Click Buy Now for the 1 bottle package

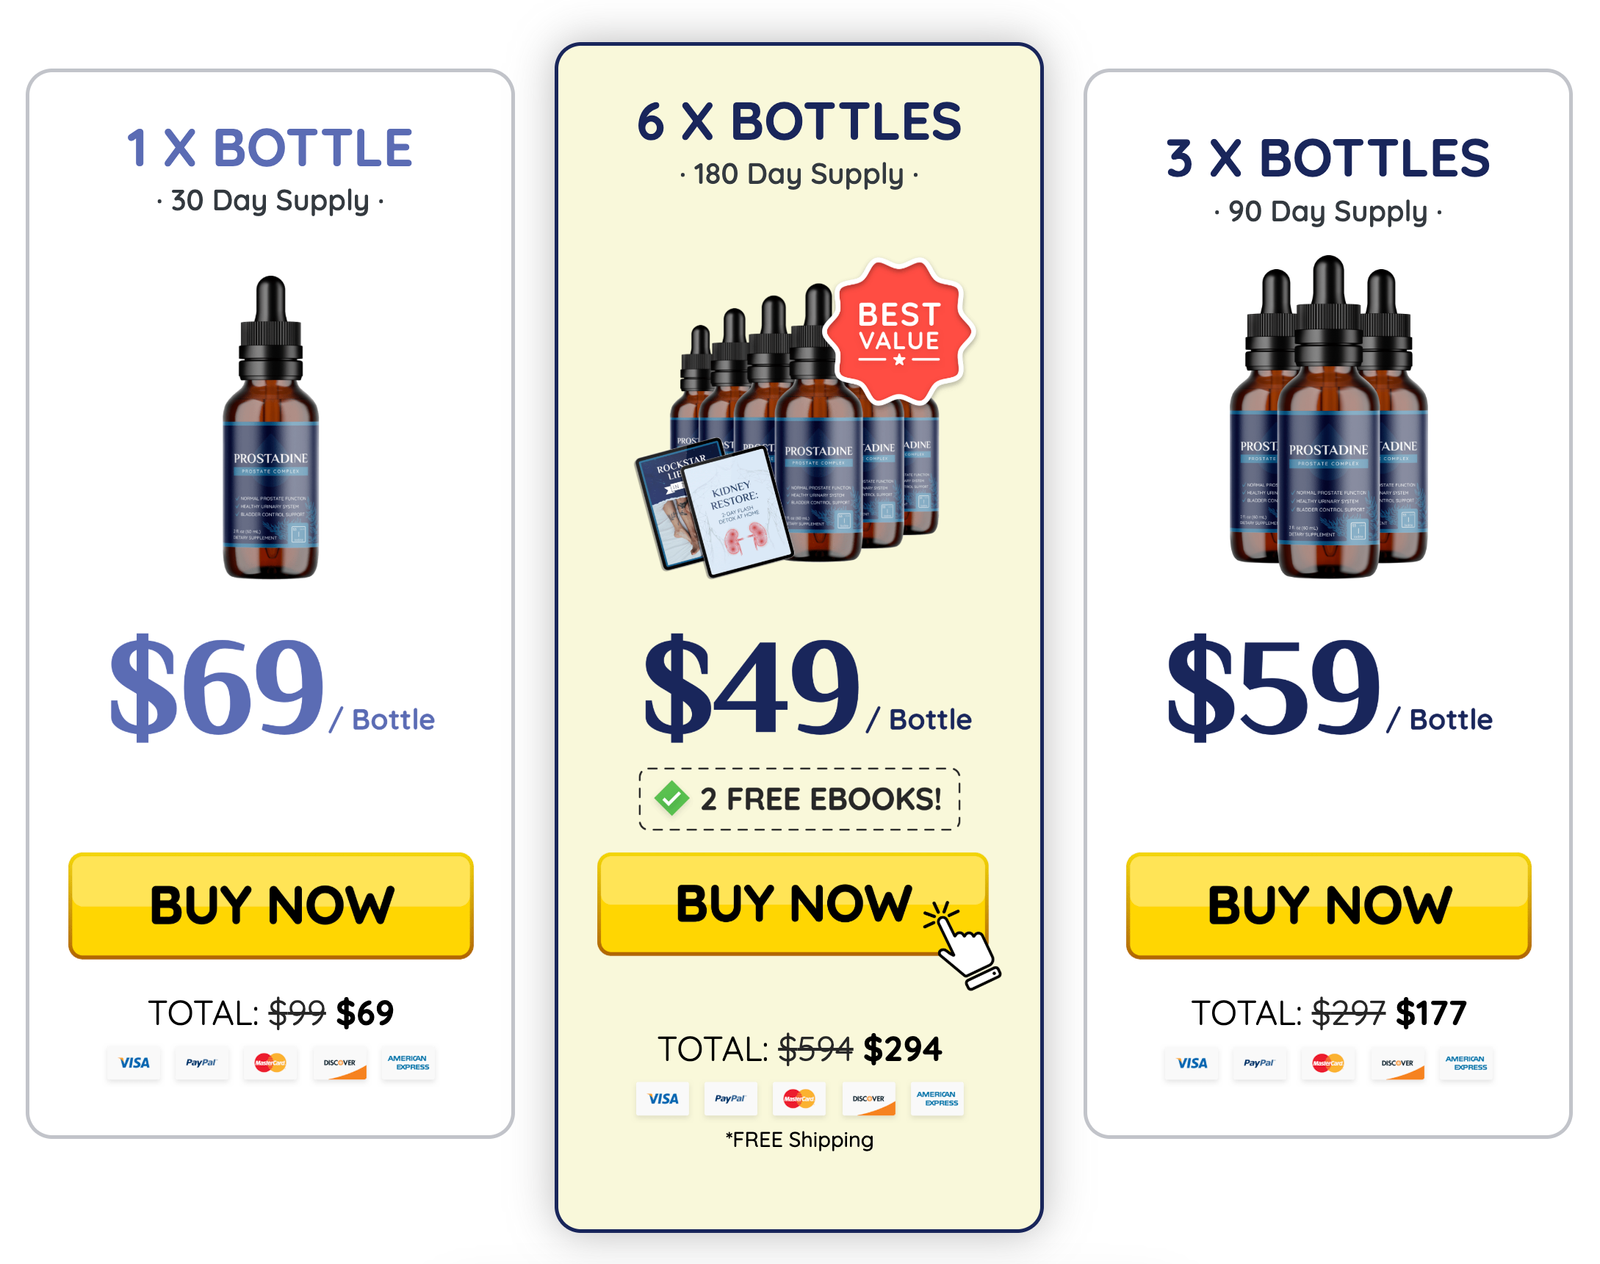tap(271, 906)
